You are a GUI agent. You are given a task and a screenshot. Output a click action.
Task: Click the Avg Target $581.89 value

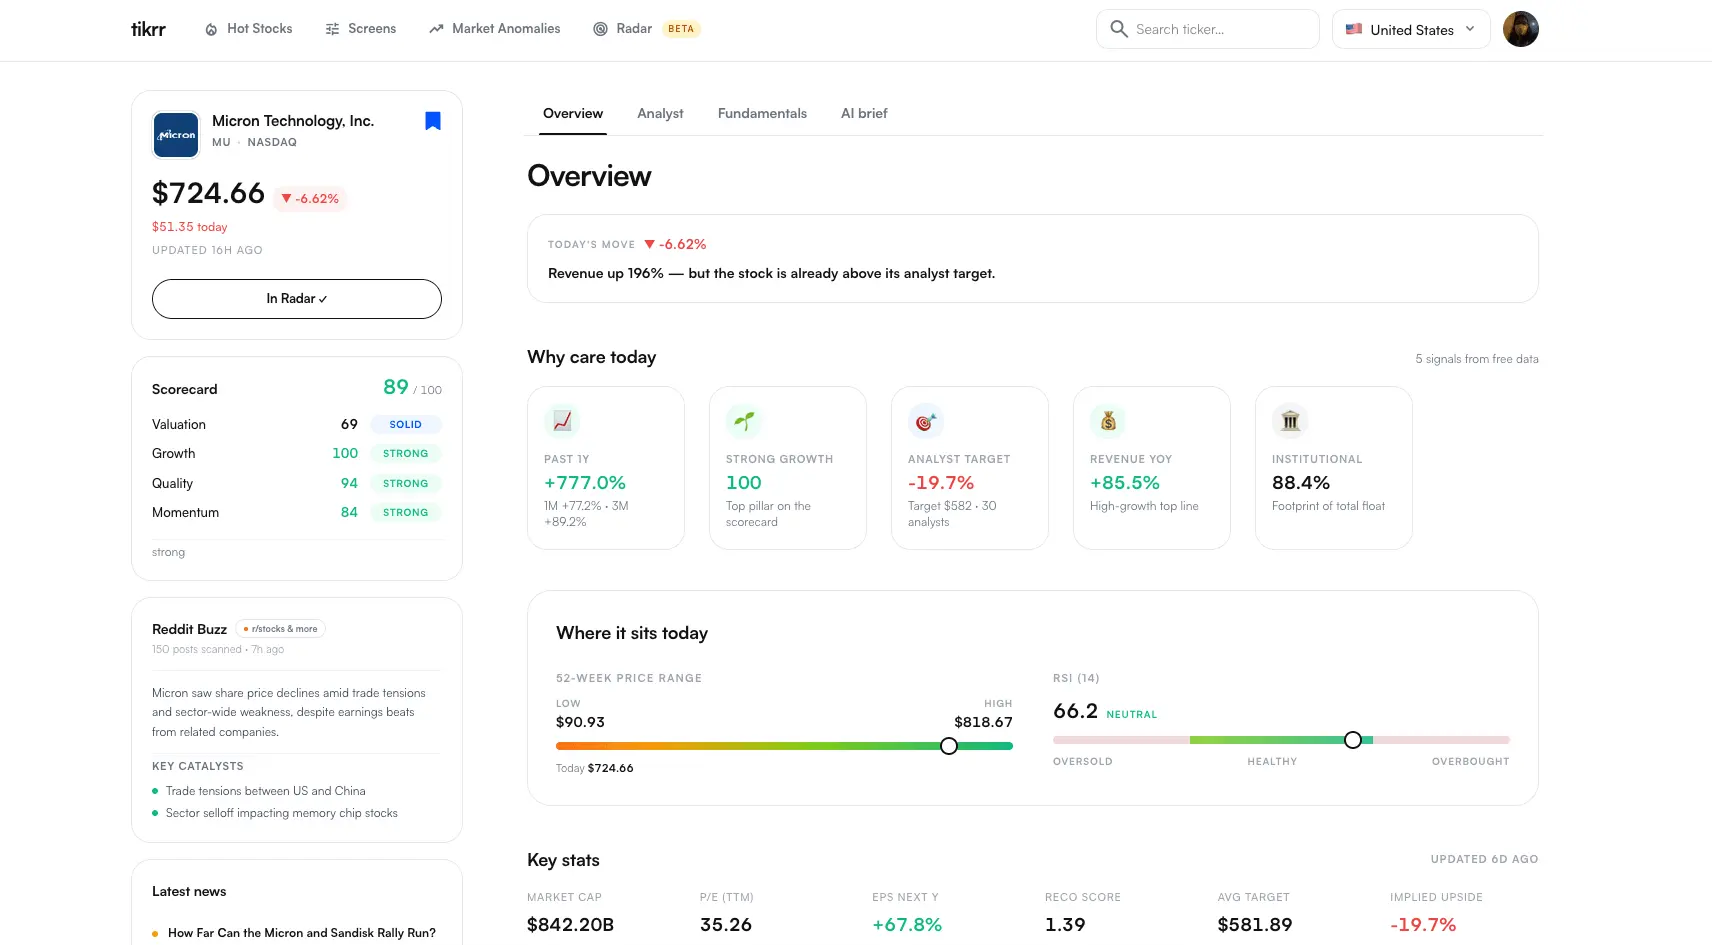[x=1255, y=925]
